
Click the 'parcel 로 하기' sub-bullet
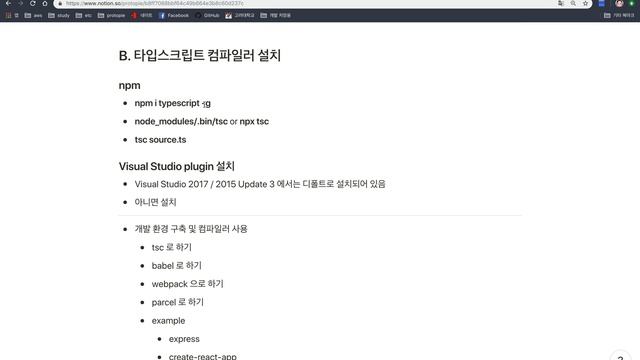(178, 302)
